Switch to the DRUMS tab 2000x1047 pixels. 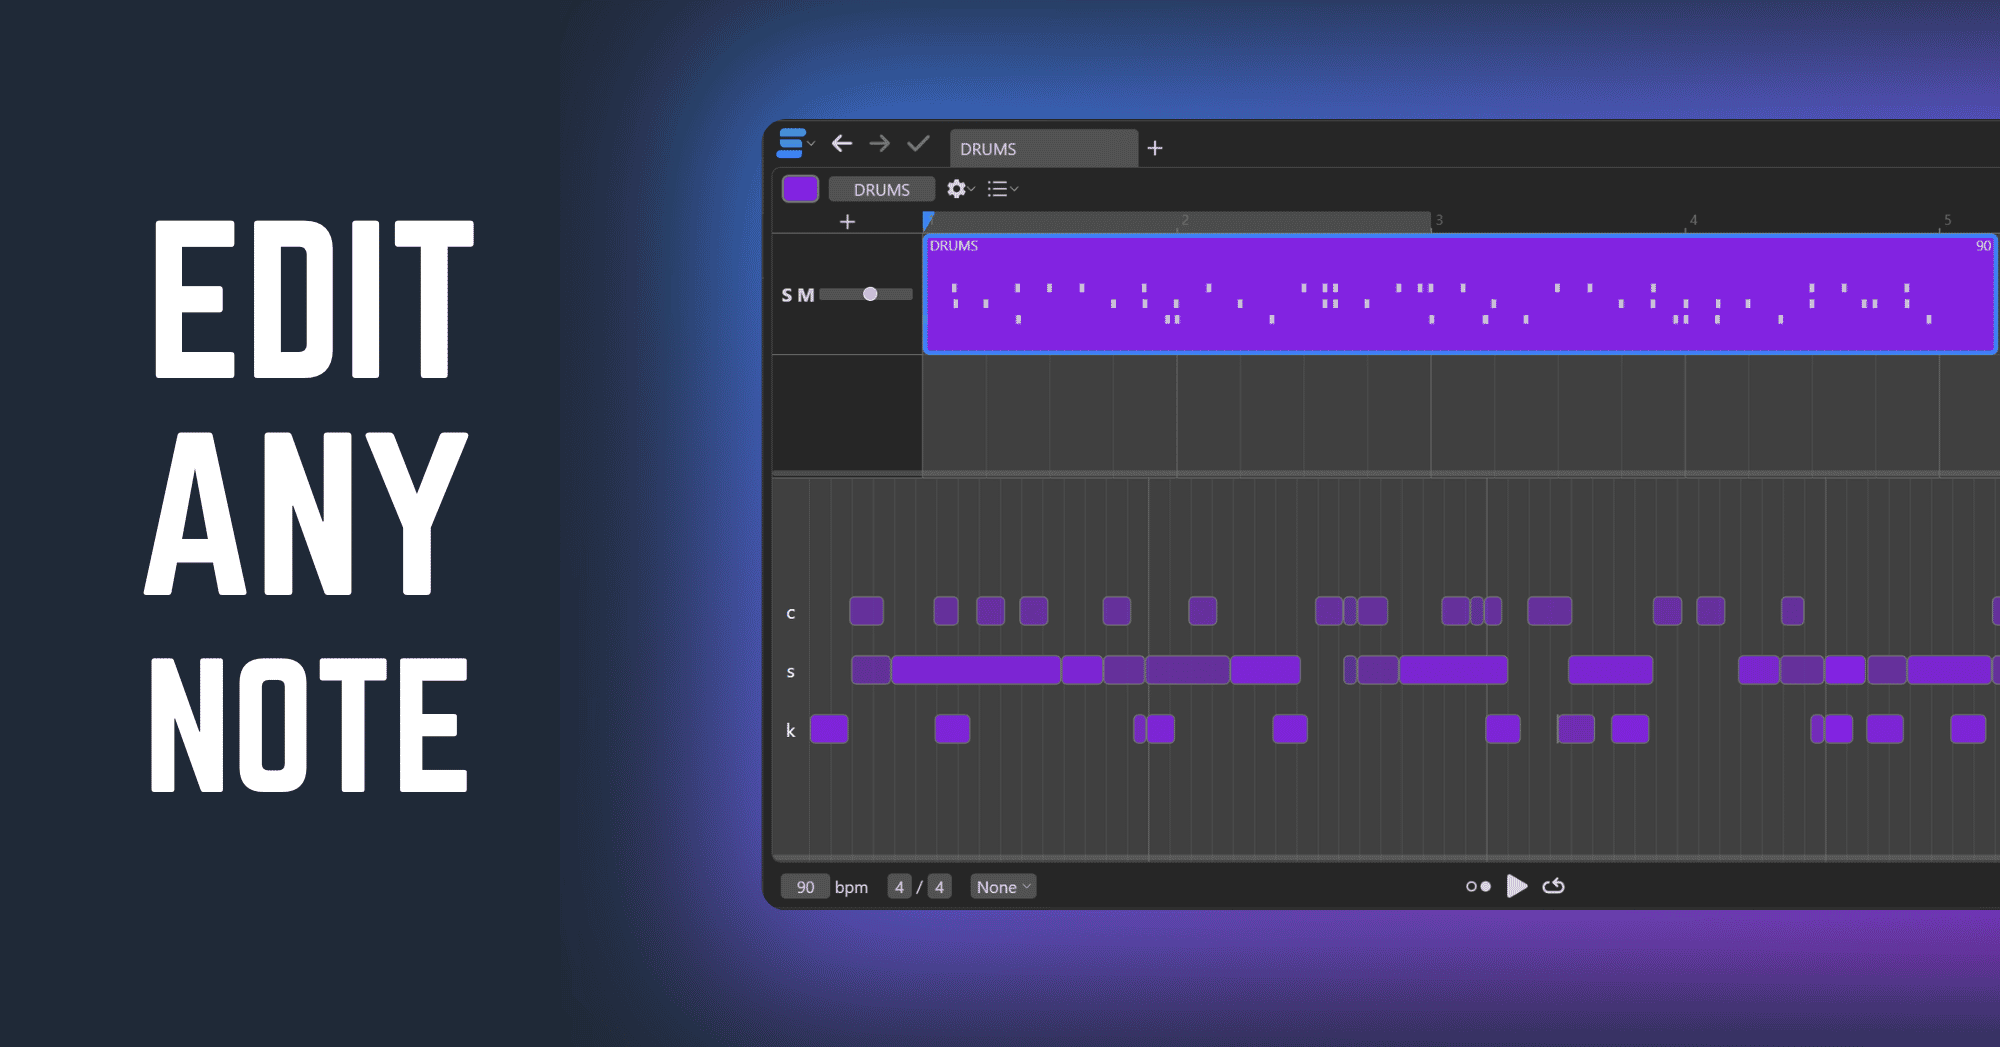coord(1041,149)
